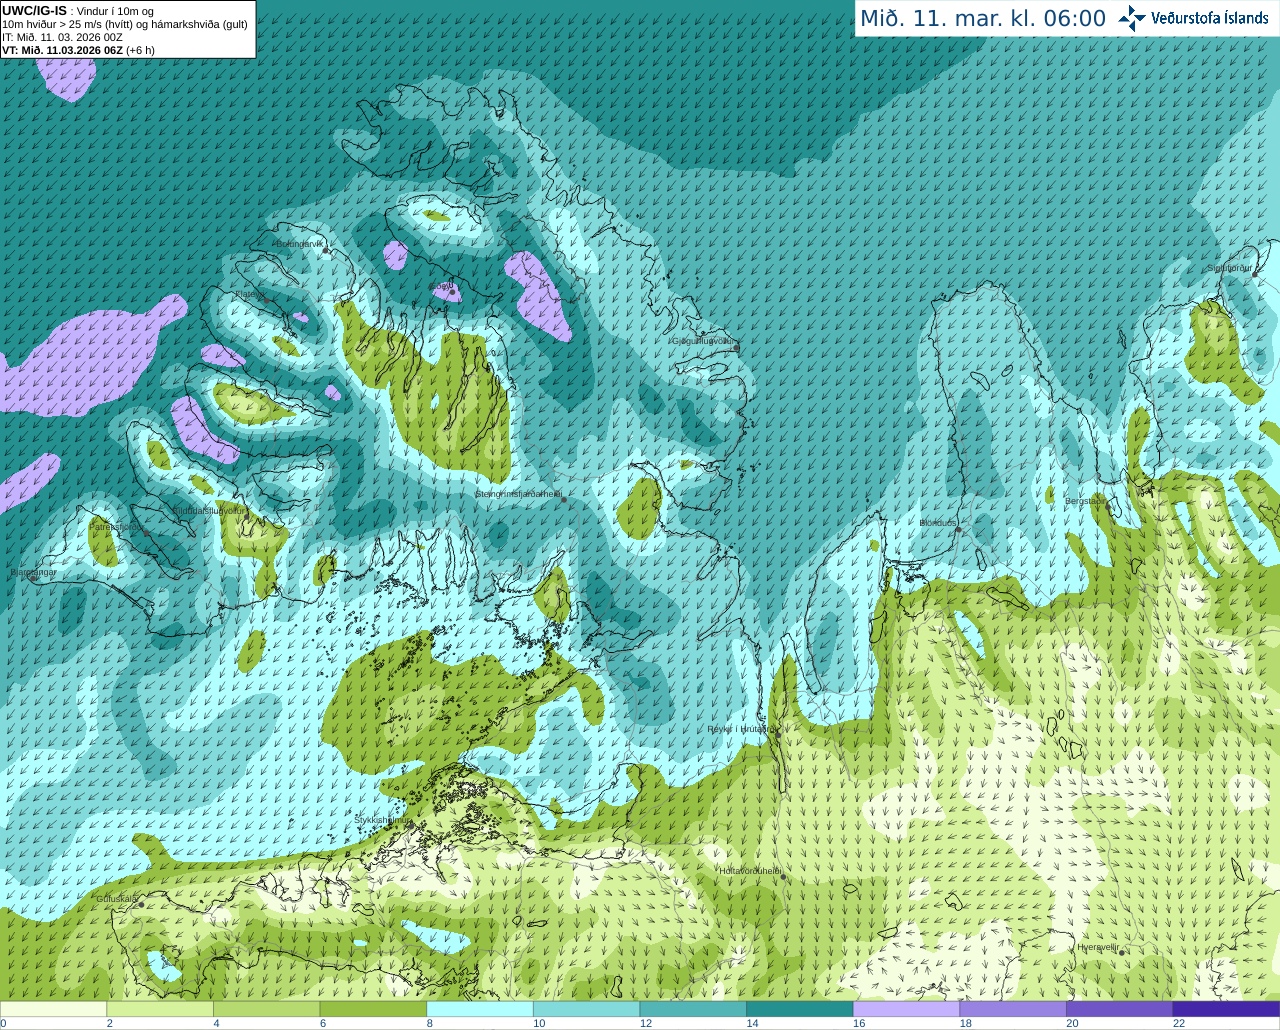Select the 20–22 m/s violet legend swatch
Viewport: 1280px width, 1030px height.
tap(1120, 1008)
